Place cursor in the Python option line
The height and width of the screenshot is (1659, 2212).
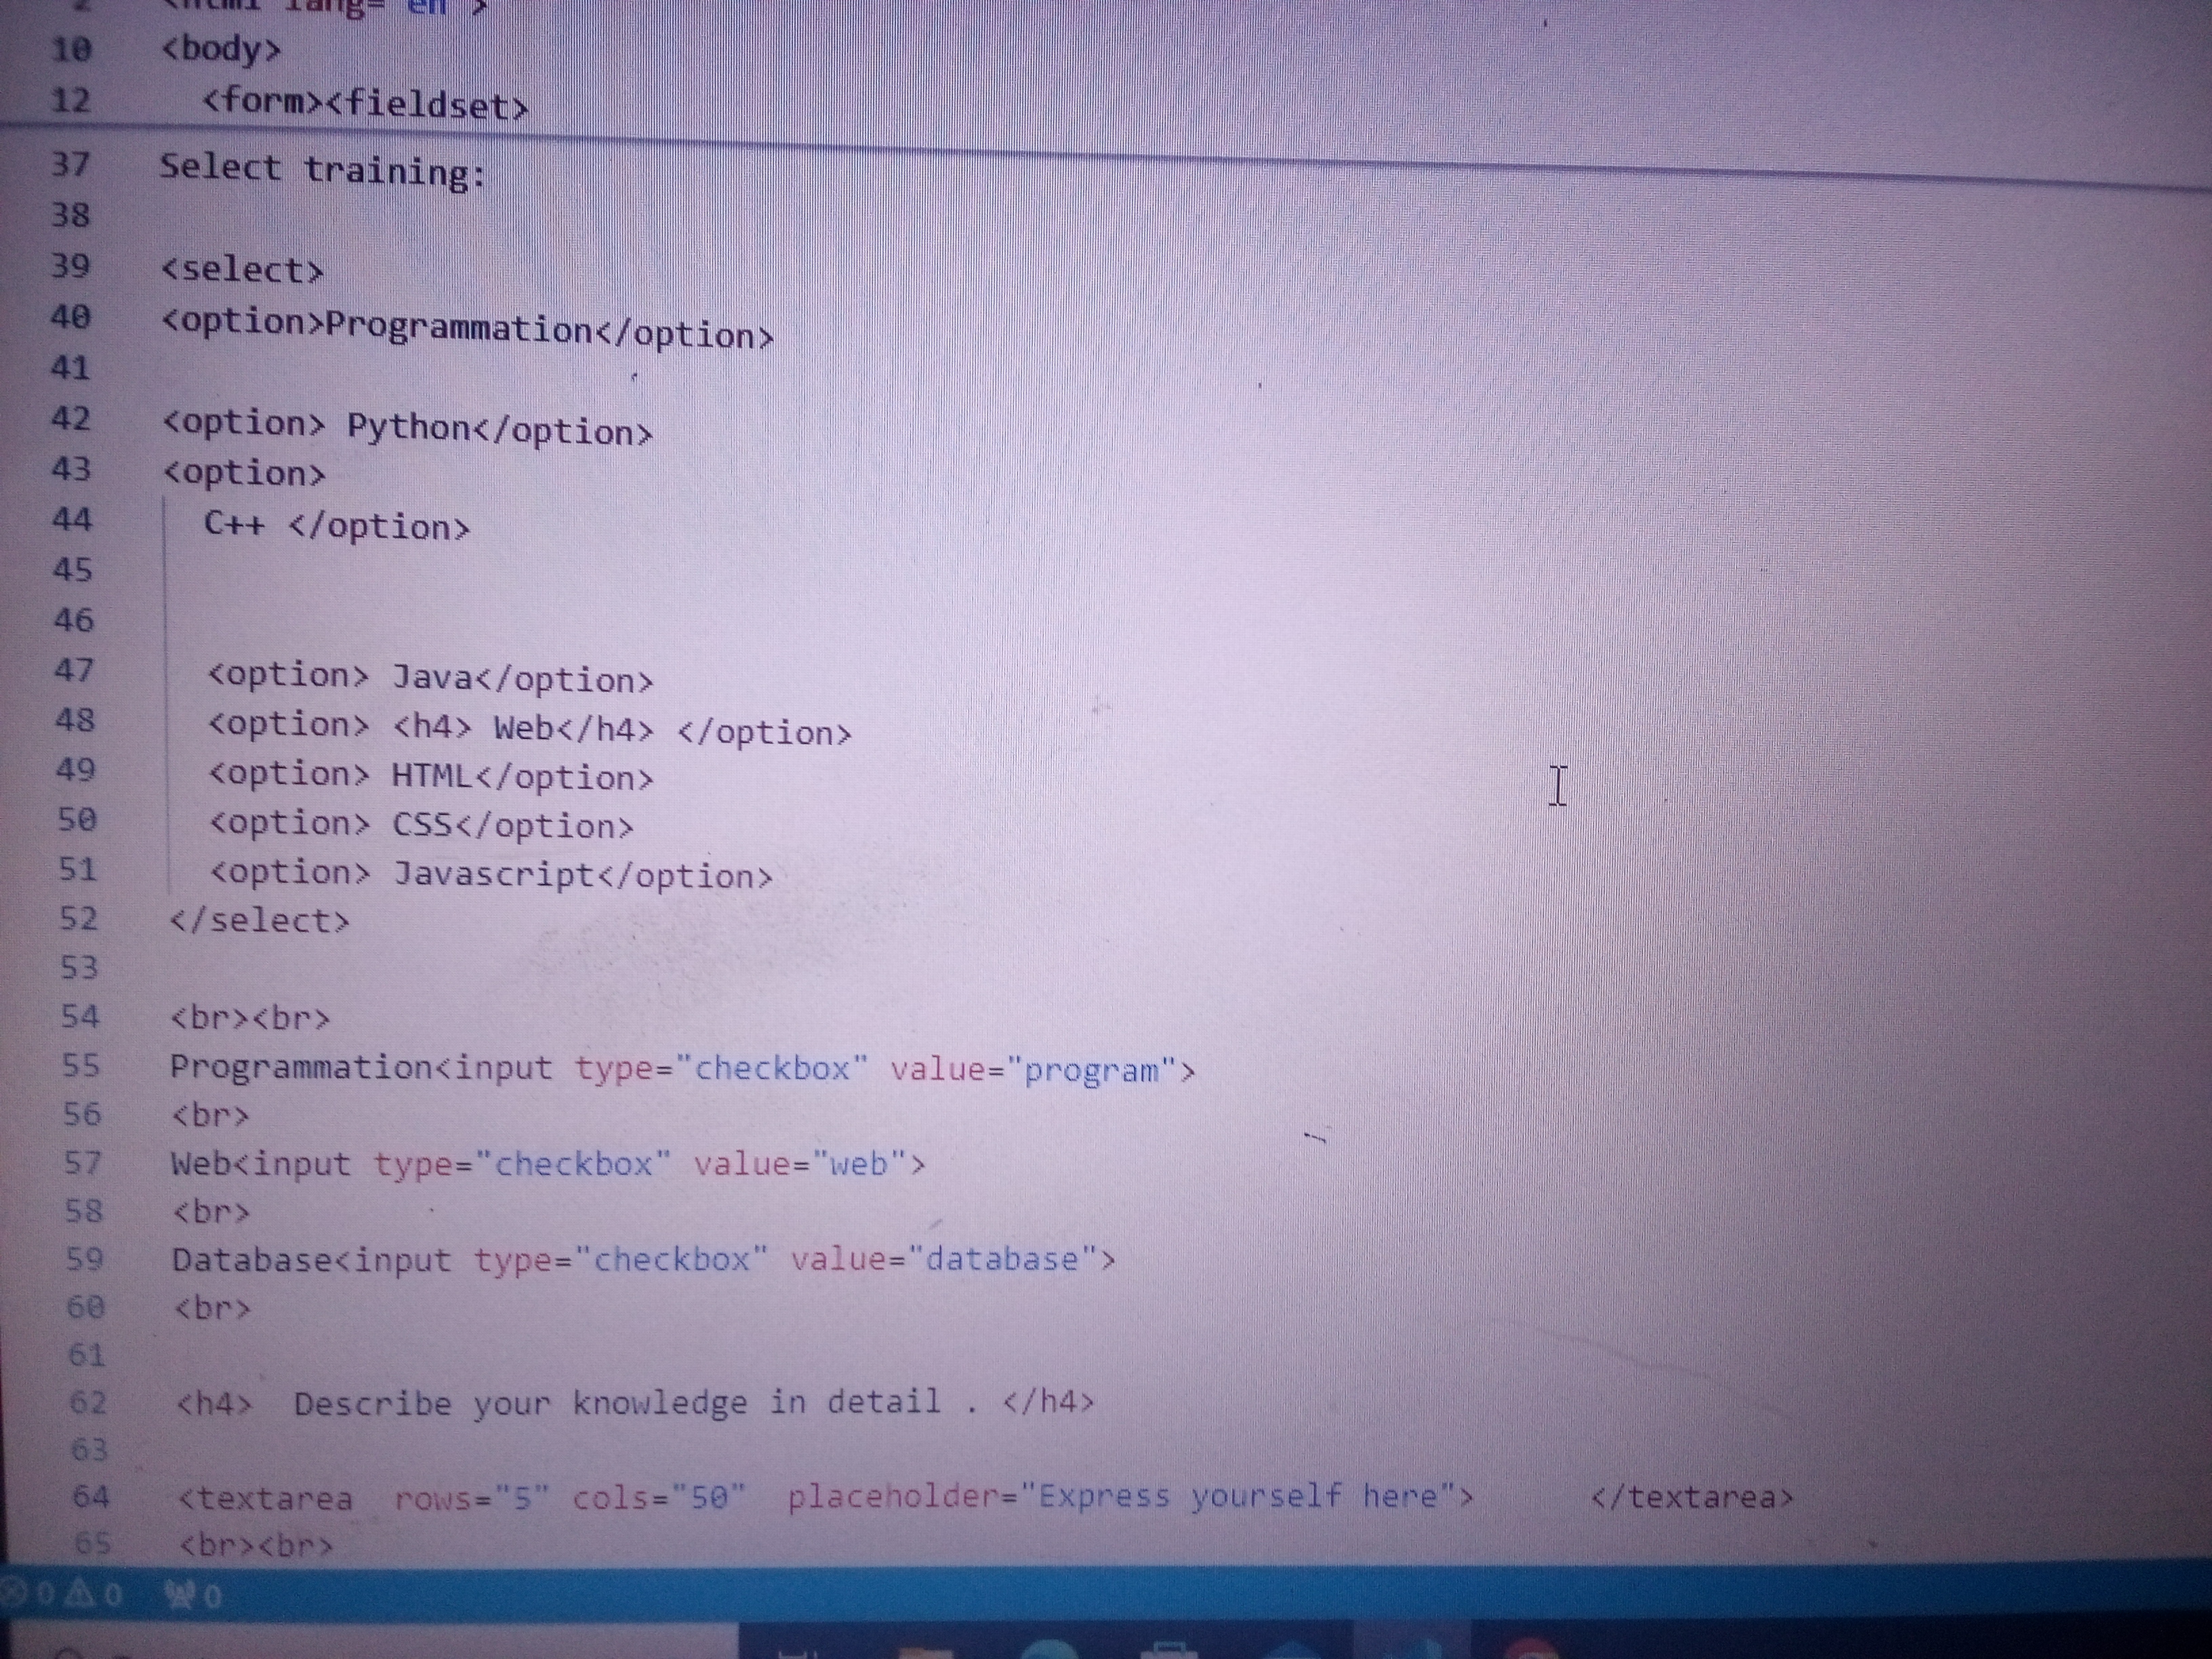407,428
